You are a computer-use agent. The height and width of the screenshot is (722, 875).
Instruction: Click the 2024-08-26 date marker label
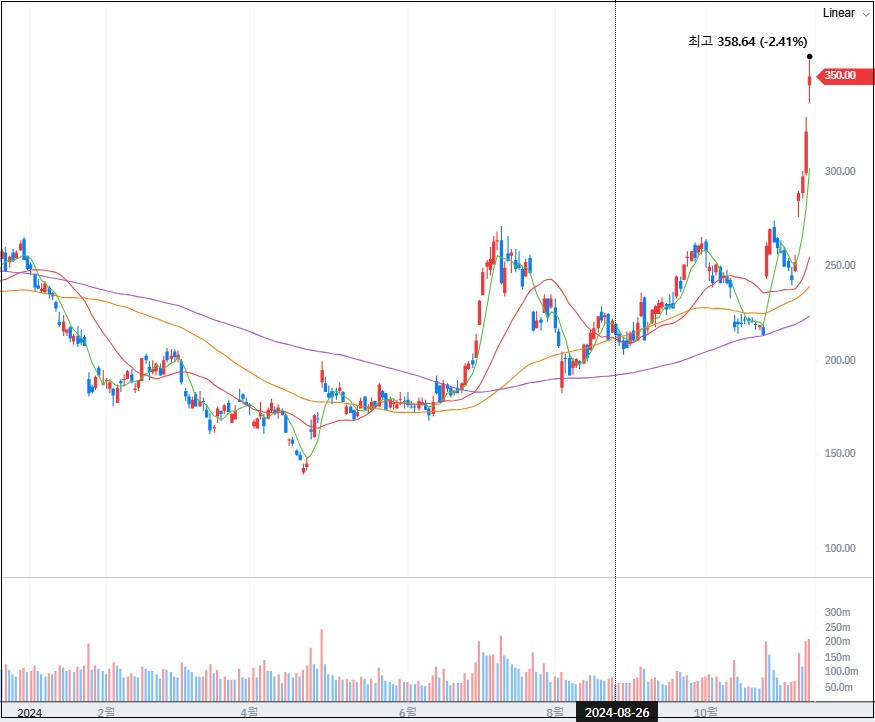pyautogui.click(x=617, y=713)
